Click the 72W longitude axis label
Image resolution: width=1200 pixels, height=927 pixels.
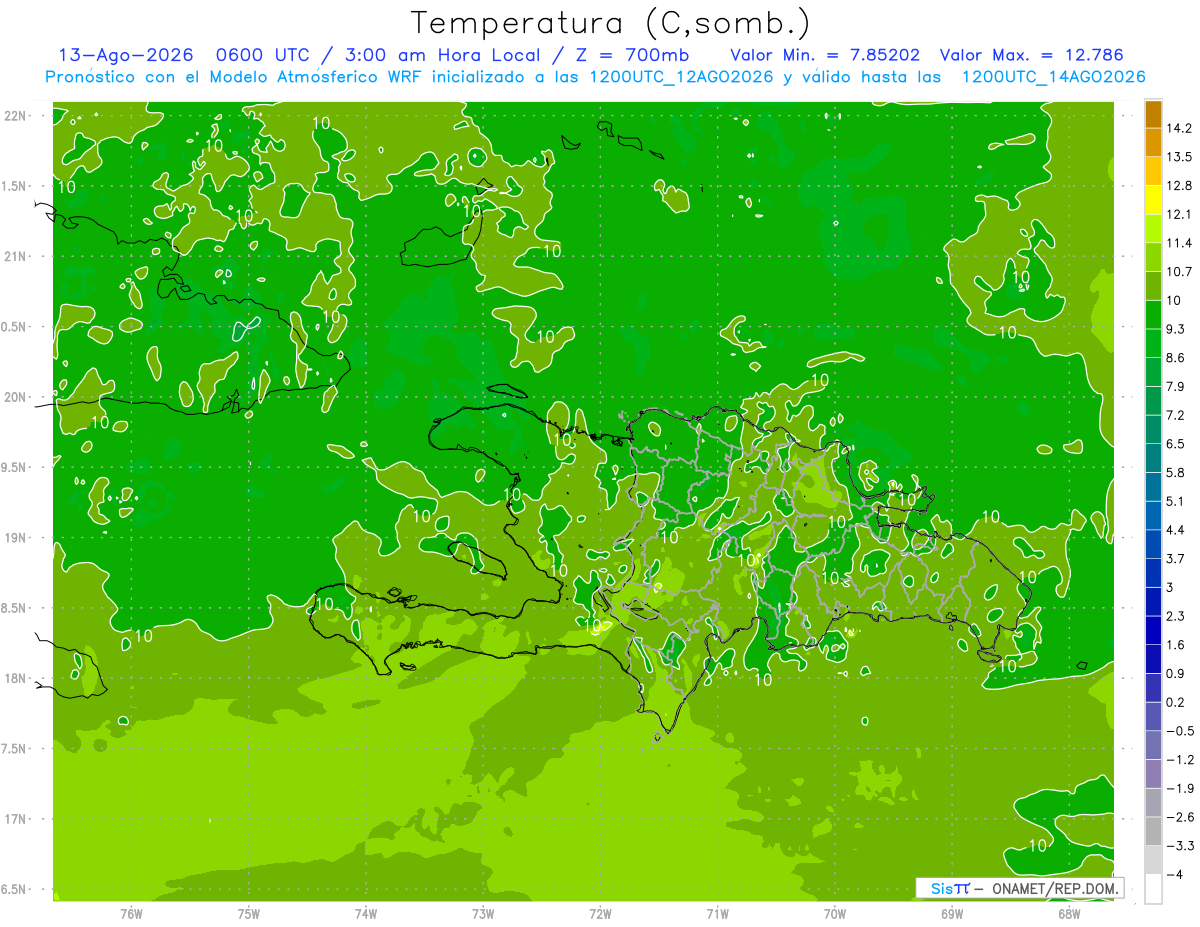(600, 913)
